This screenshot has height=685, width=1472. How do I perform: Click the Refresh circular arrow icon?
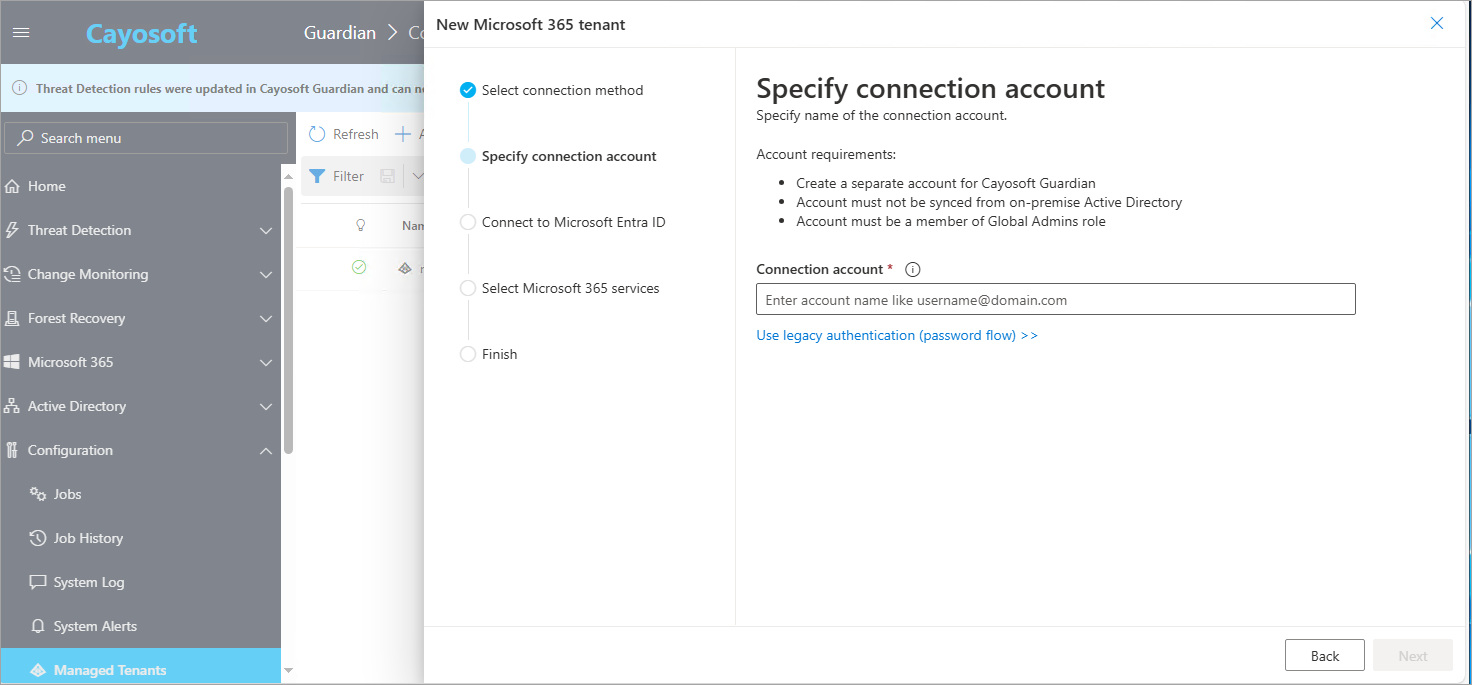(317, 134)
